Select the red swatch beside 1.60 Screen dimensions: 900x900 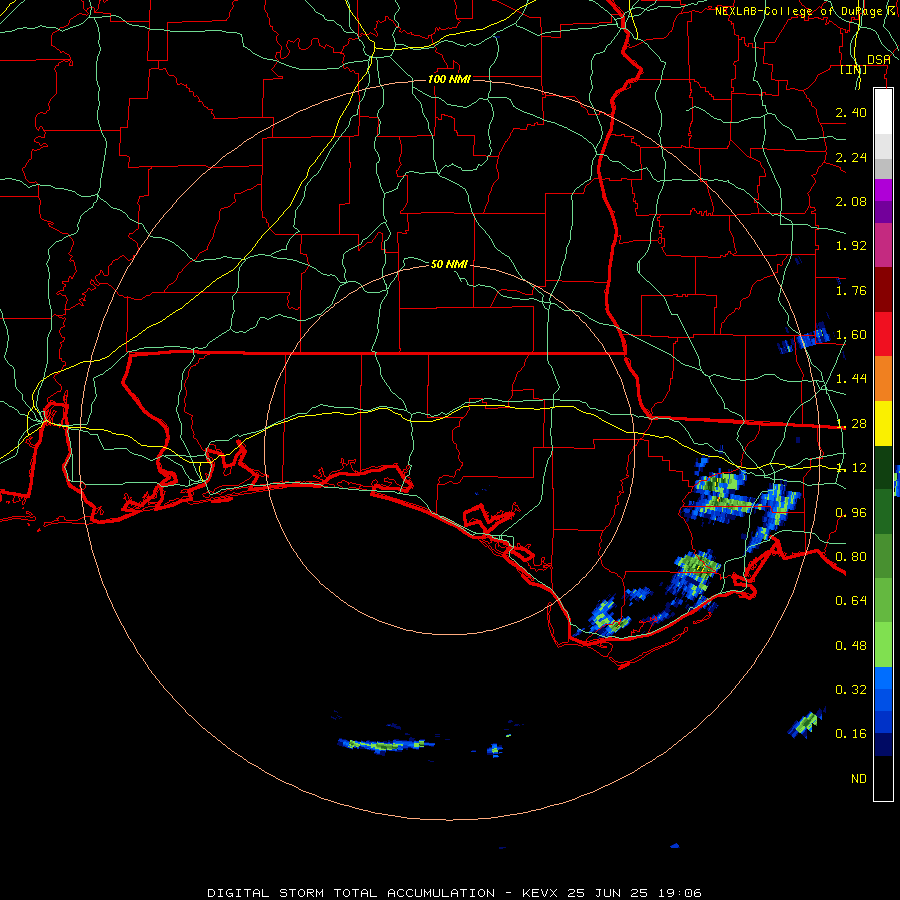click(883, 334)
